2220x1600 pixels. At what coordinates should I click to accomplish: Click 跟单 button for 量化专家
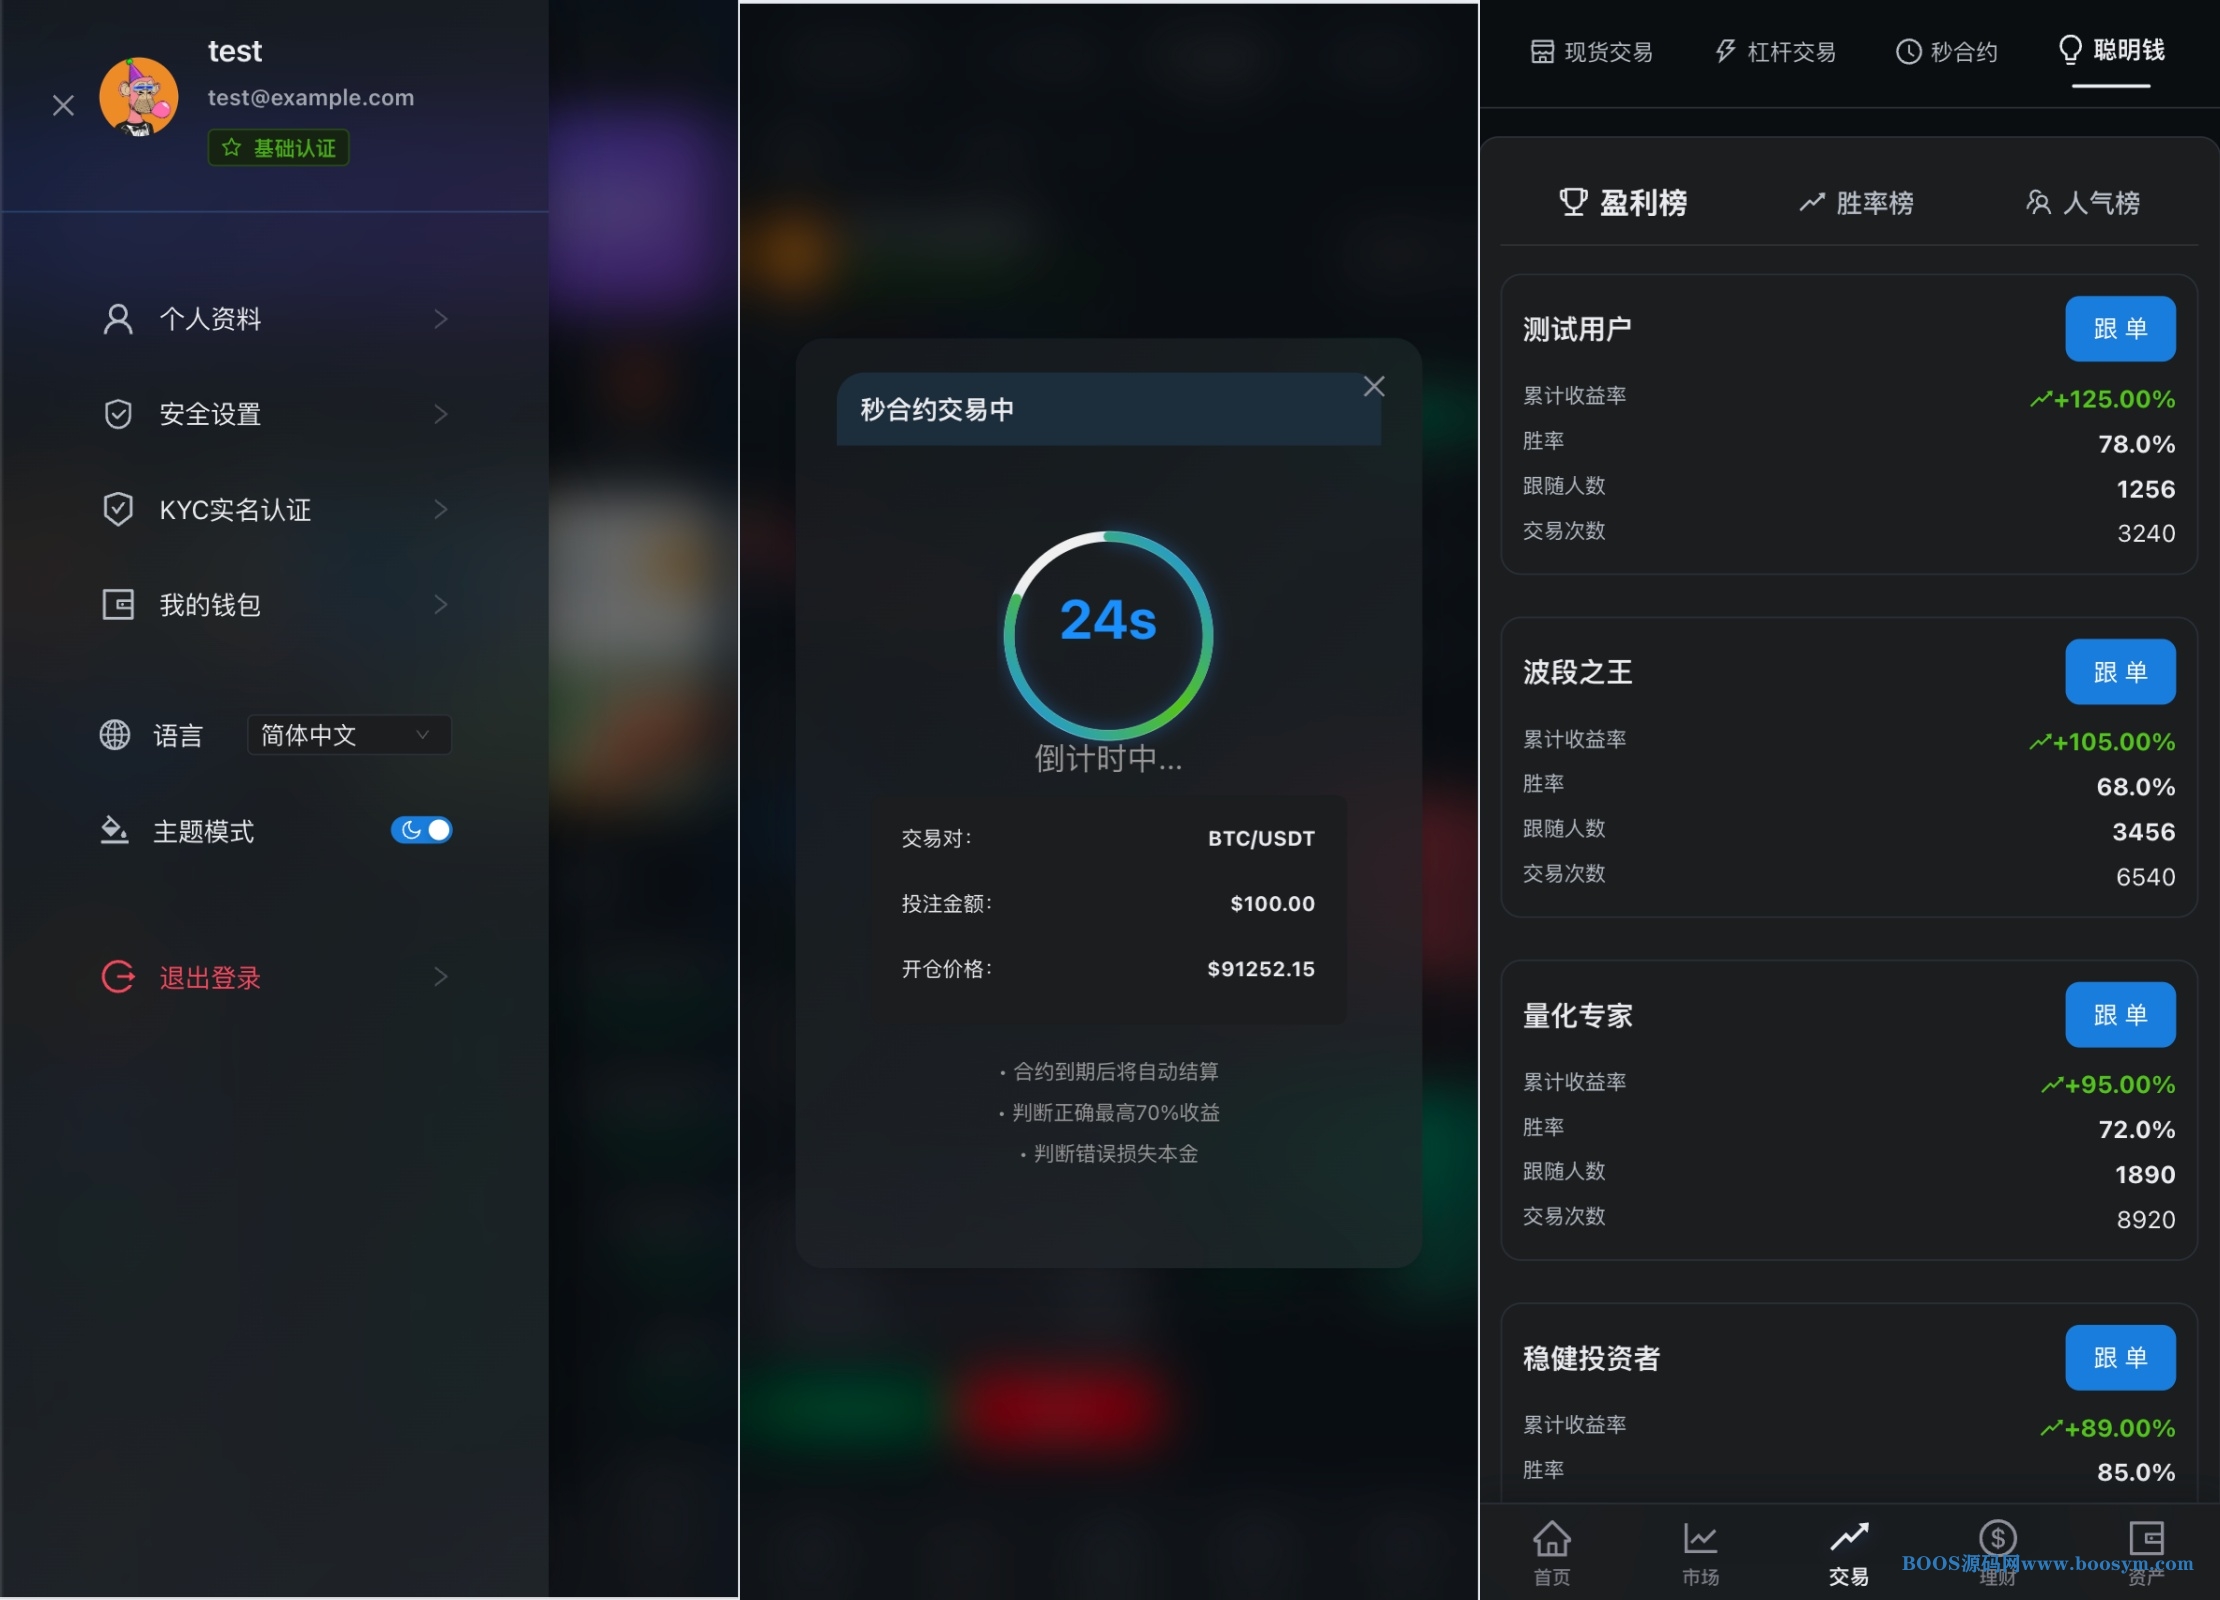pos(2119,1015)
